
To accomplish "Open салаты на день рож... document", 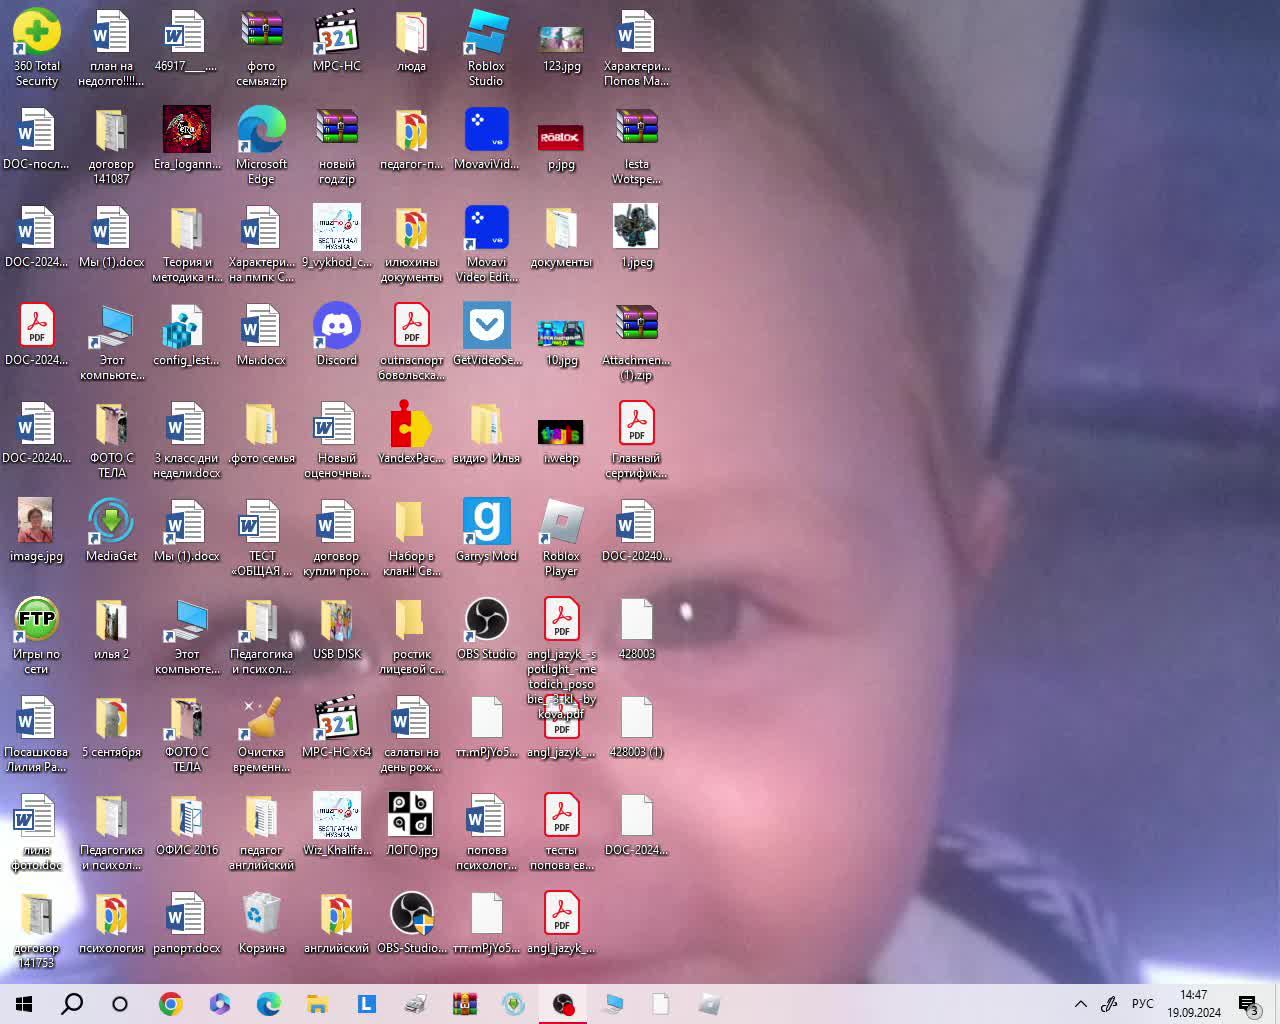I will (411, 733).
